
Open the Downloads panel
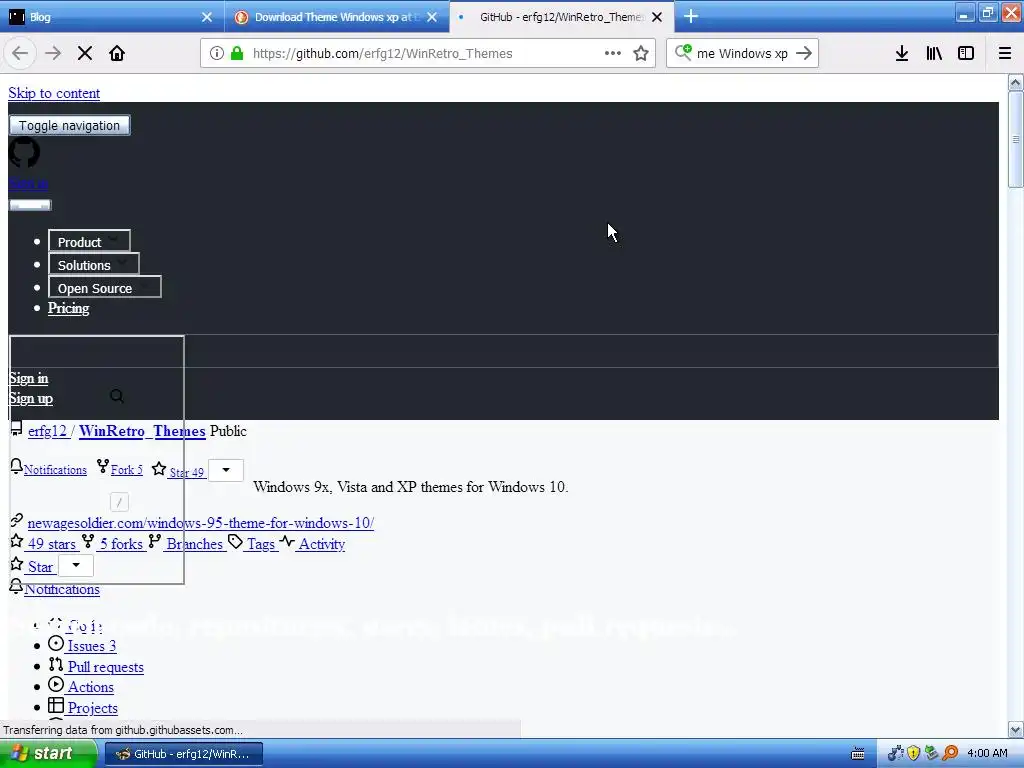coord(902,54)
